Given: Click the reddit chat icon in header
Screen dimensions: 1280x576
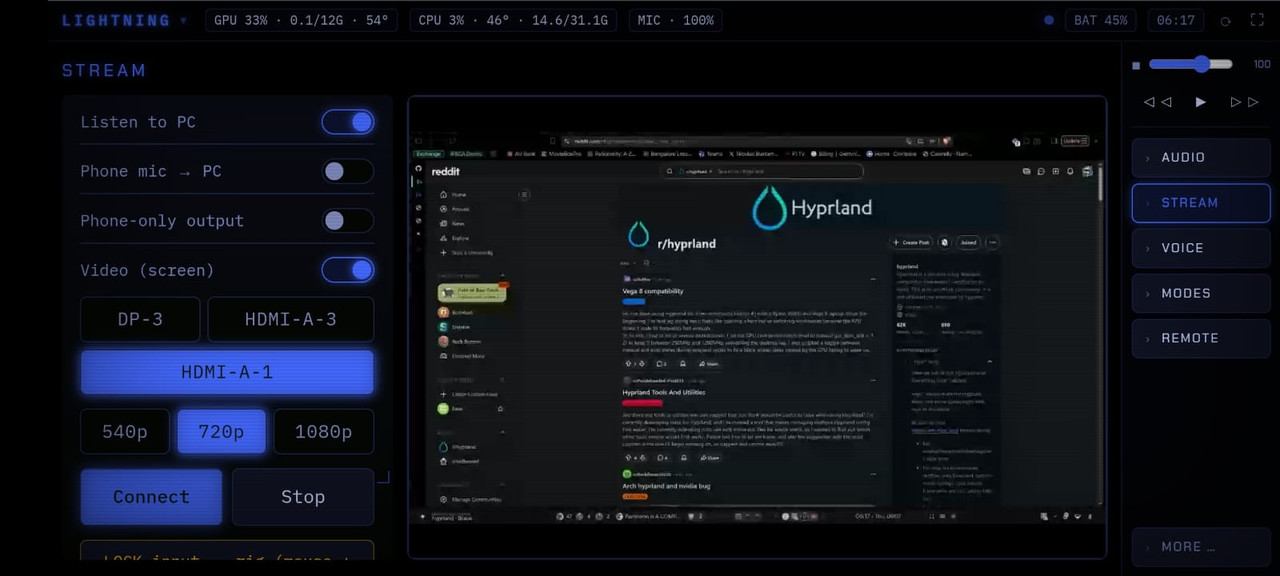Looking at the screenshot, I should click(1041, 172).
